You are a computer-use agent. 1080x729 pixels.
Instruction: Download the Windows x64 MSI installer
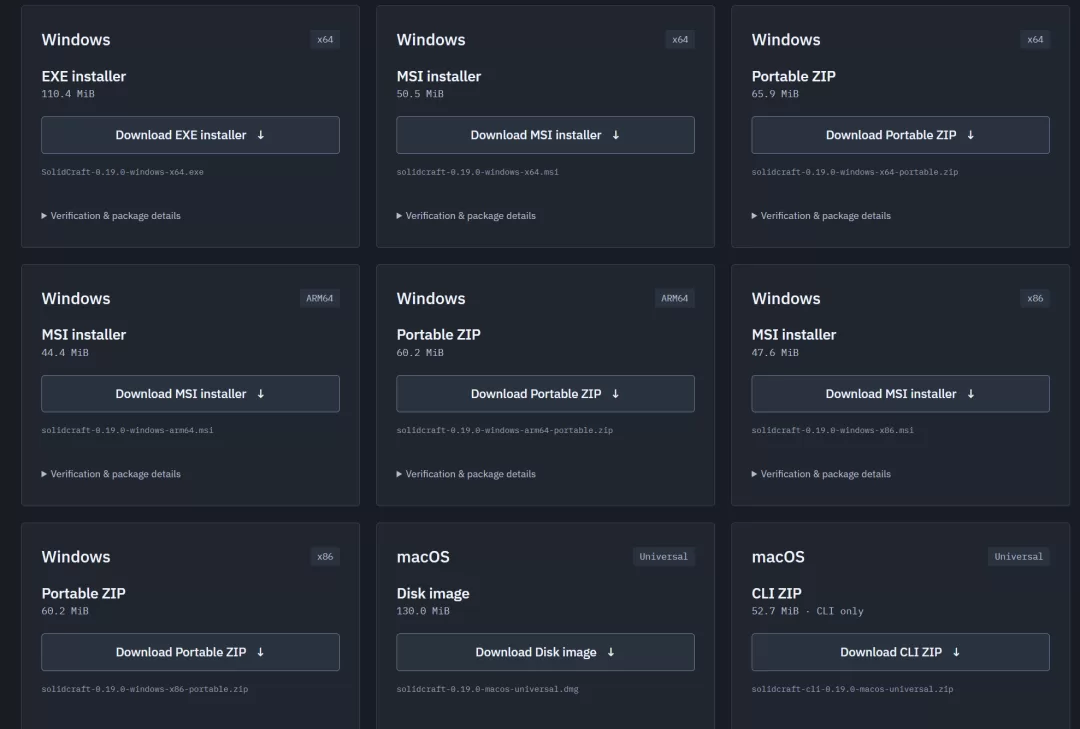pyautogui.click(x=546, y=135)
